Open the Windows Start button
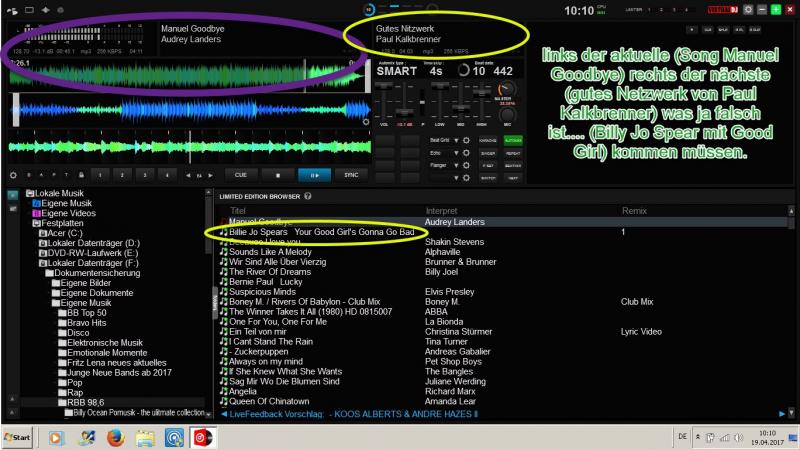 click(17, 438)
